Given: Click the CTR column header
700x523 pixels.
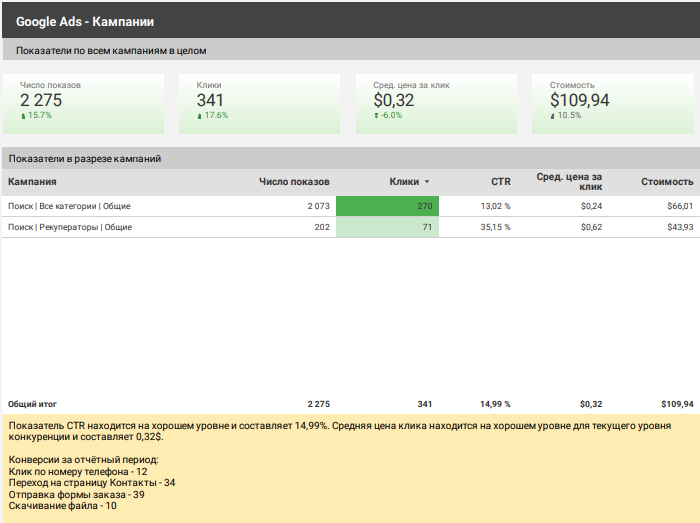Looking at the screenshot, I should 500,182.
